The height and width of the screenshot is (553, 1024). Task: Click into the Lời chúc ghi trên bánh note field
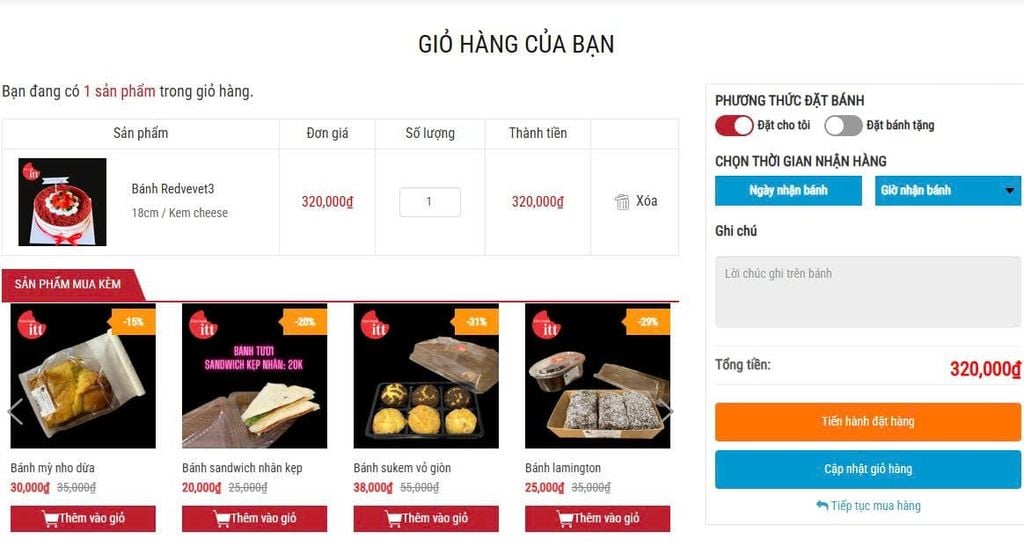867,292
